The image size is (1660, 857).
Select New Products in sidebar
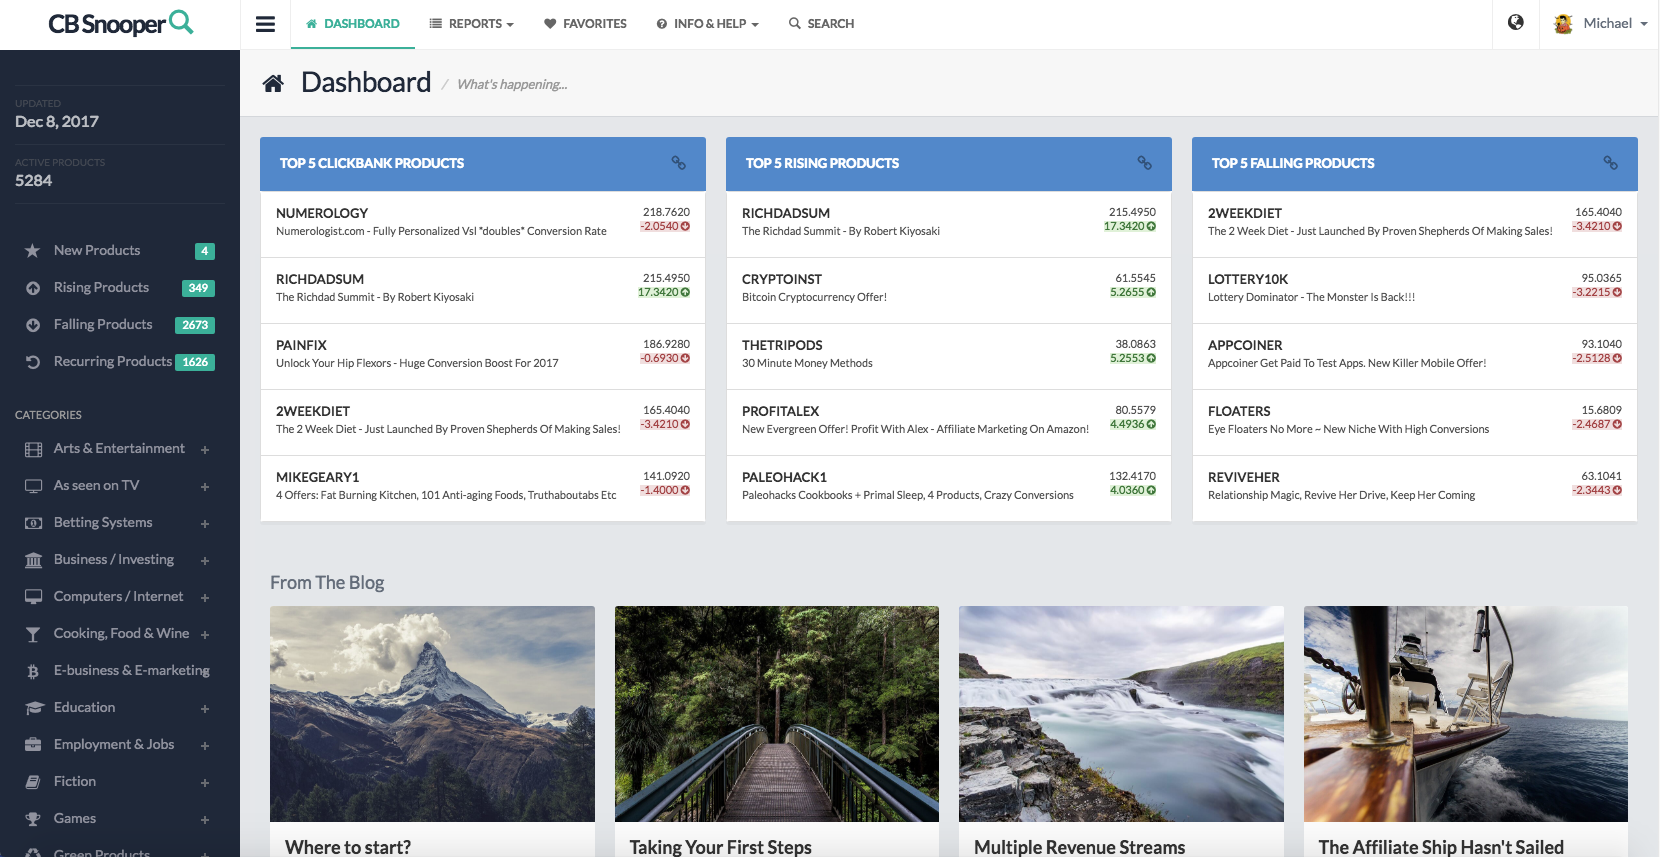pos(97,251)
